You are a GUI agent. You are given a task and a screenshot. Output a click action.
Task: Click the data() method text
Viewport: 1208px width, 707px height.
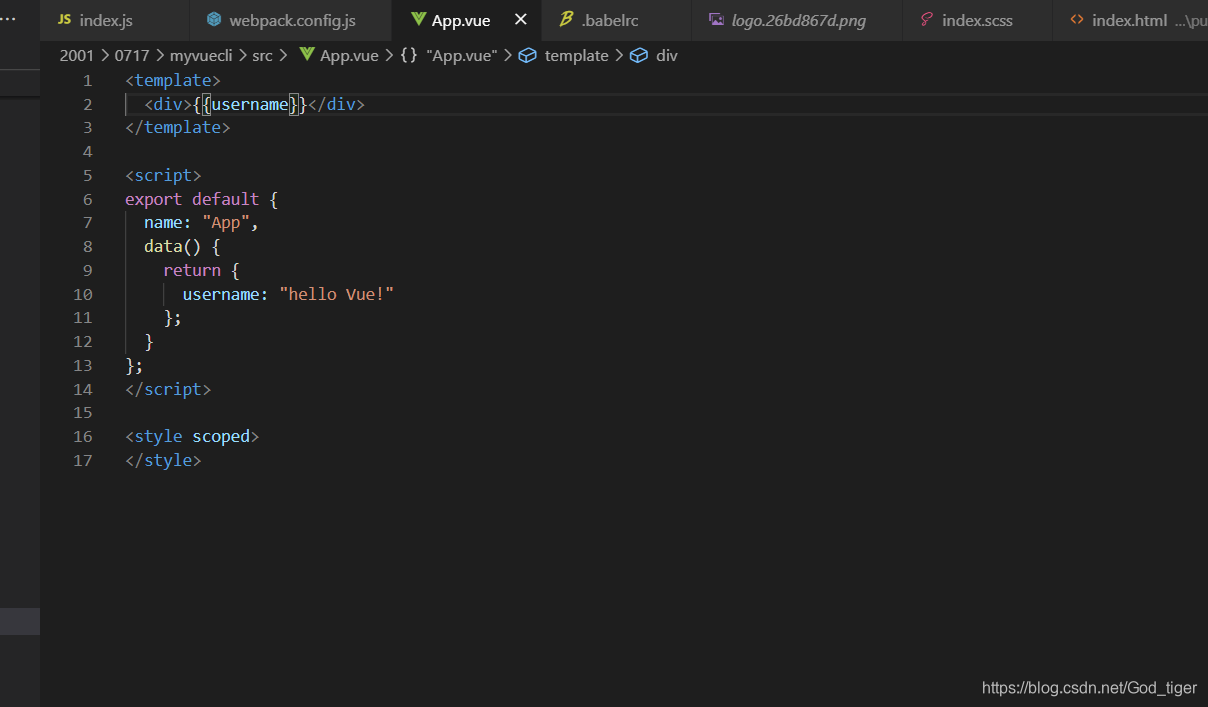coord(173,247)
